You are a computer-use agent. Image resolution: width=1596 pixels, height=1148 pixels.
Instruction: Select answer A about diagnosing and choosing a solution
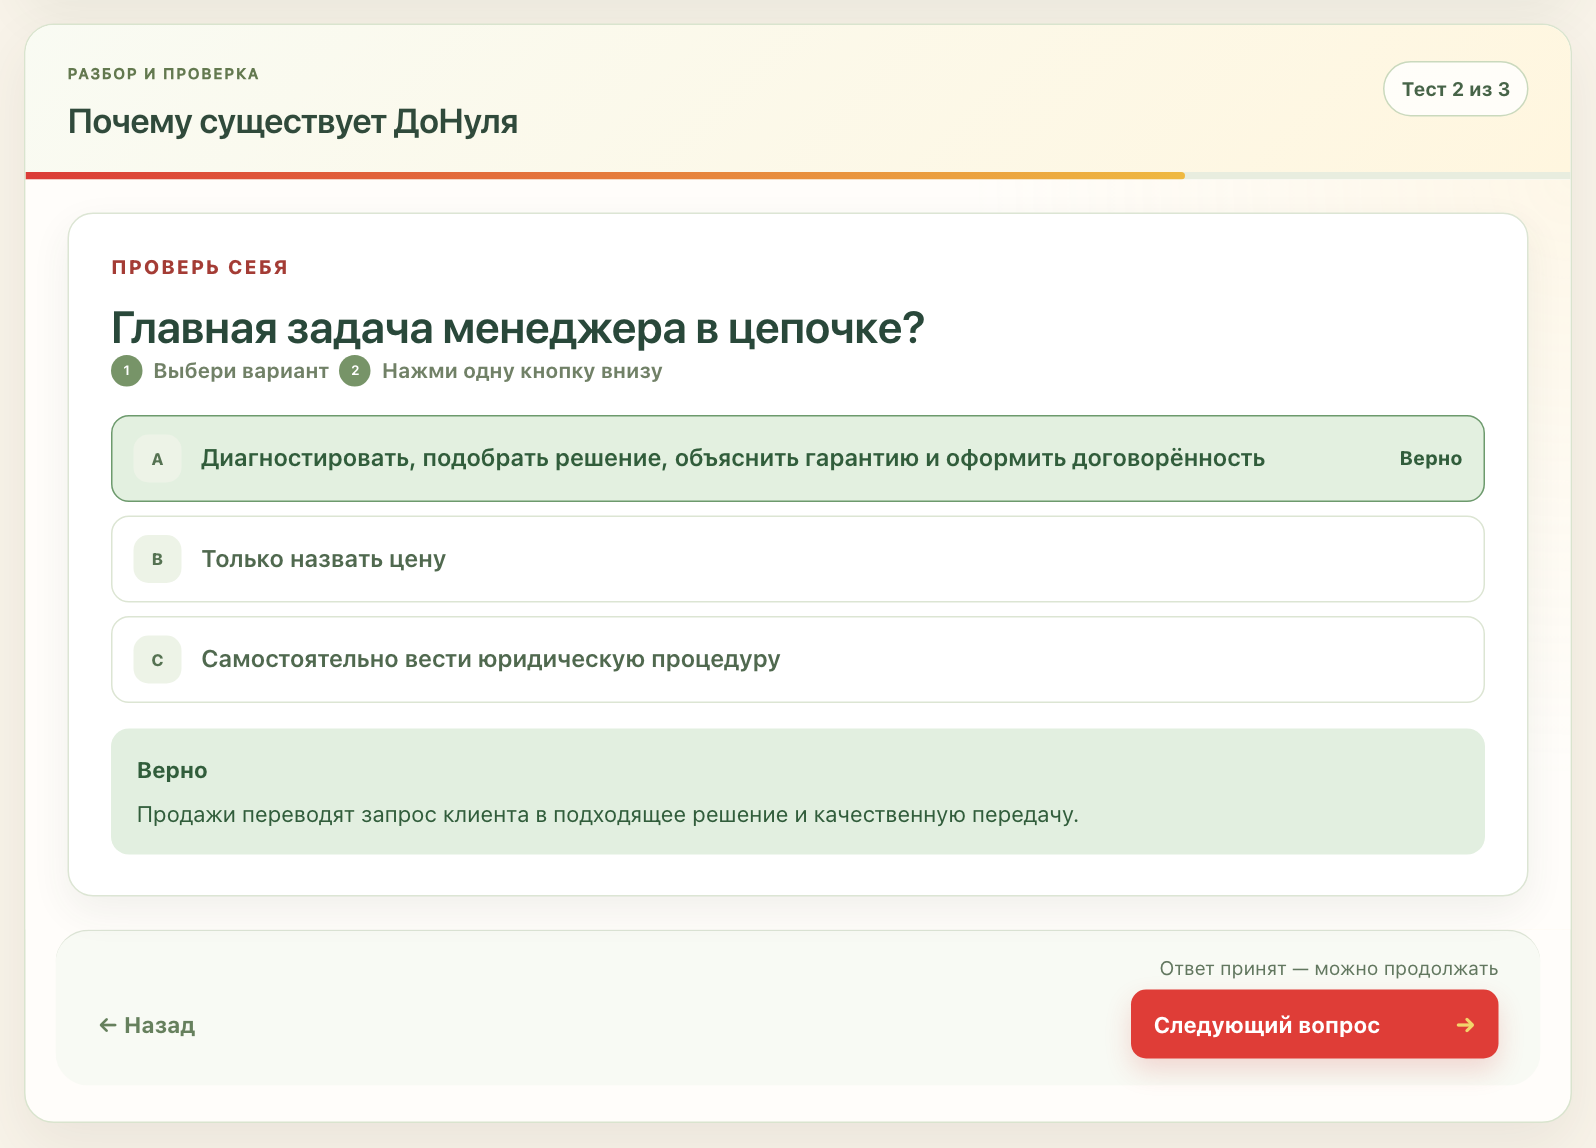[x=797, y=458]
